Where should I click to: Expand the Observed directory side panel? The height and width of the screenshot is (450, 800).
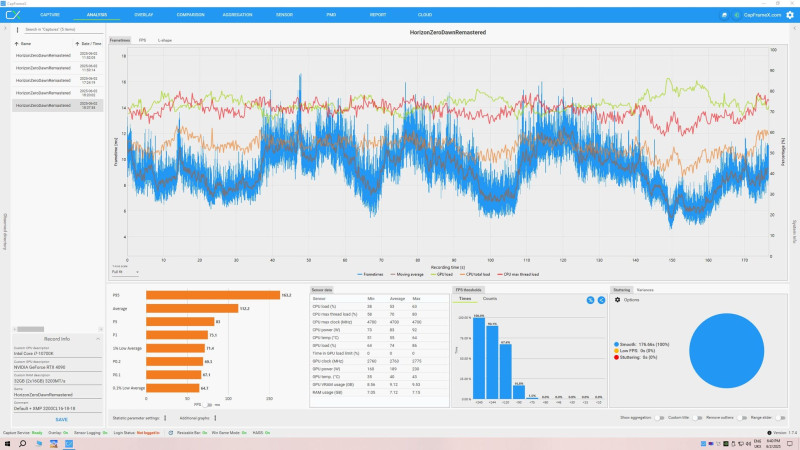5,232
